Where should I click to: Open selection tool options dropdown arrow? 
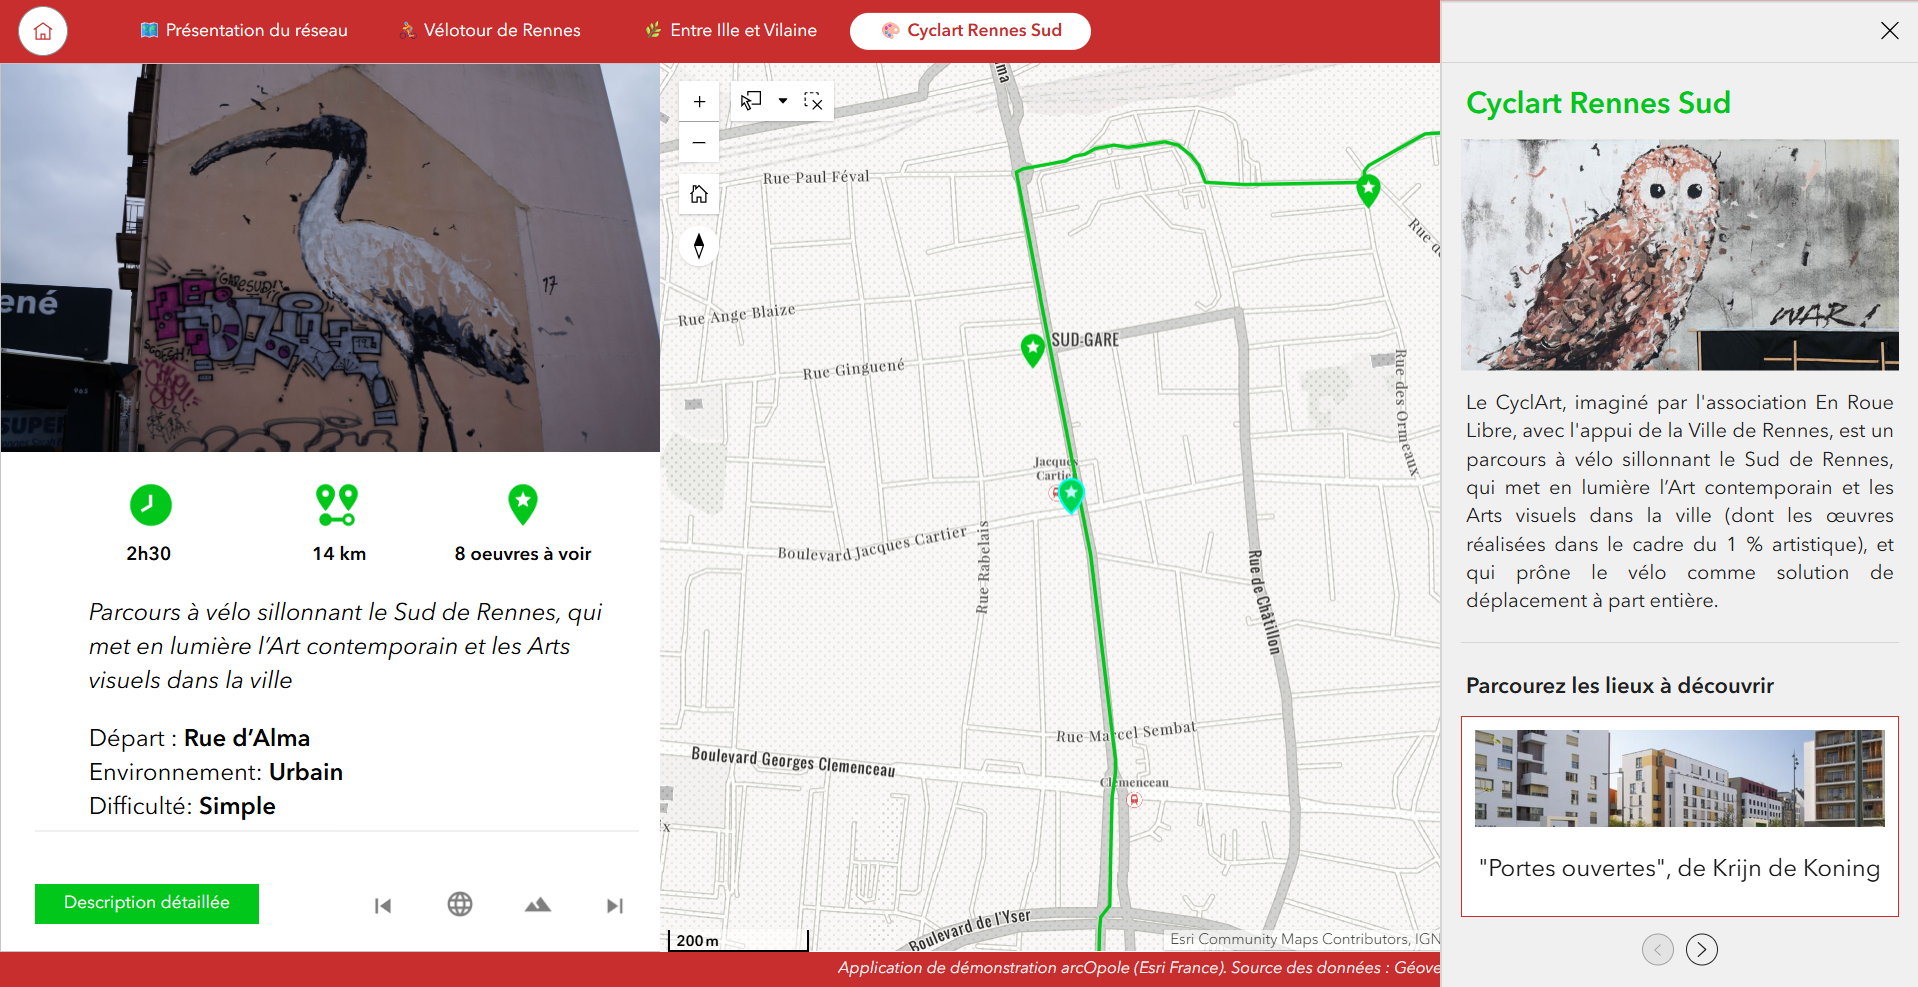coord(783,101)
